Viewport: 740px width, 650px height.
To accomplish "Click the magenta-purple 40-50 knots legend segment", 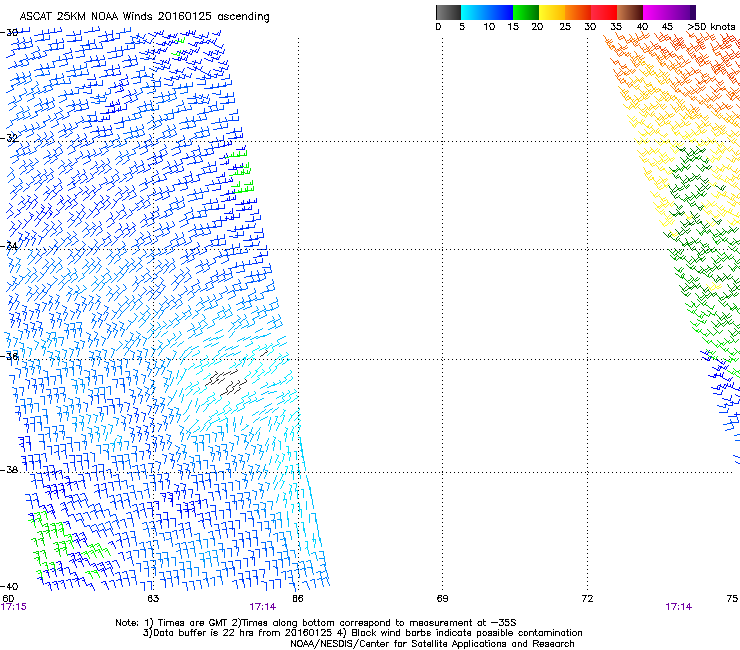I will [x=669, y=12].
